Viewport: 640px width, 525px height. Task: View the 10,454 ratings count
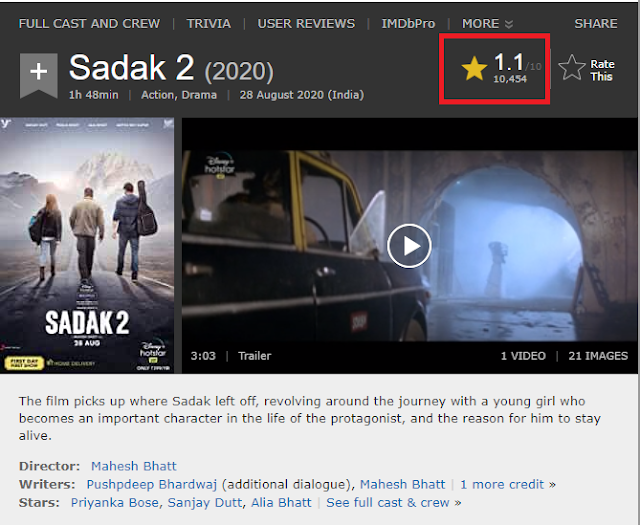tap(510, 79)
